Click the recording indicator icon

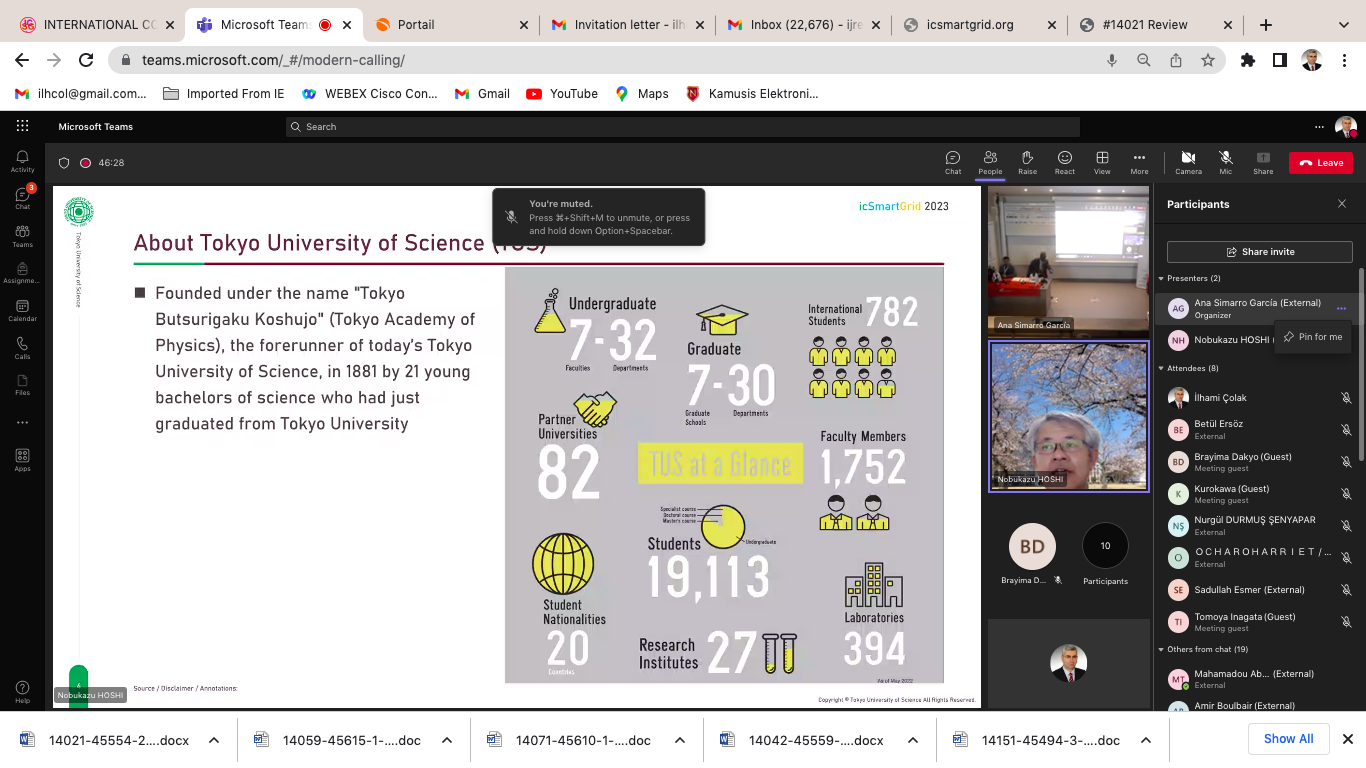pyautogui.click(x=86, y=163)
